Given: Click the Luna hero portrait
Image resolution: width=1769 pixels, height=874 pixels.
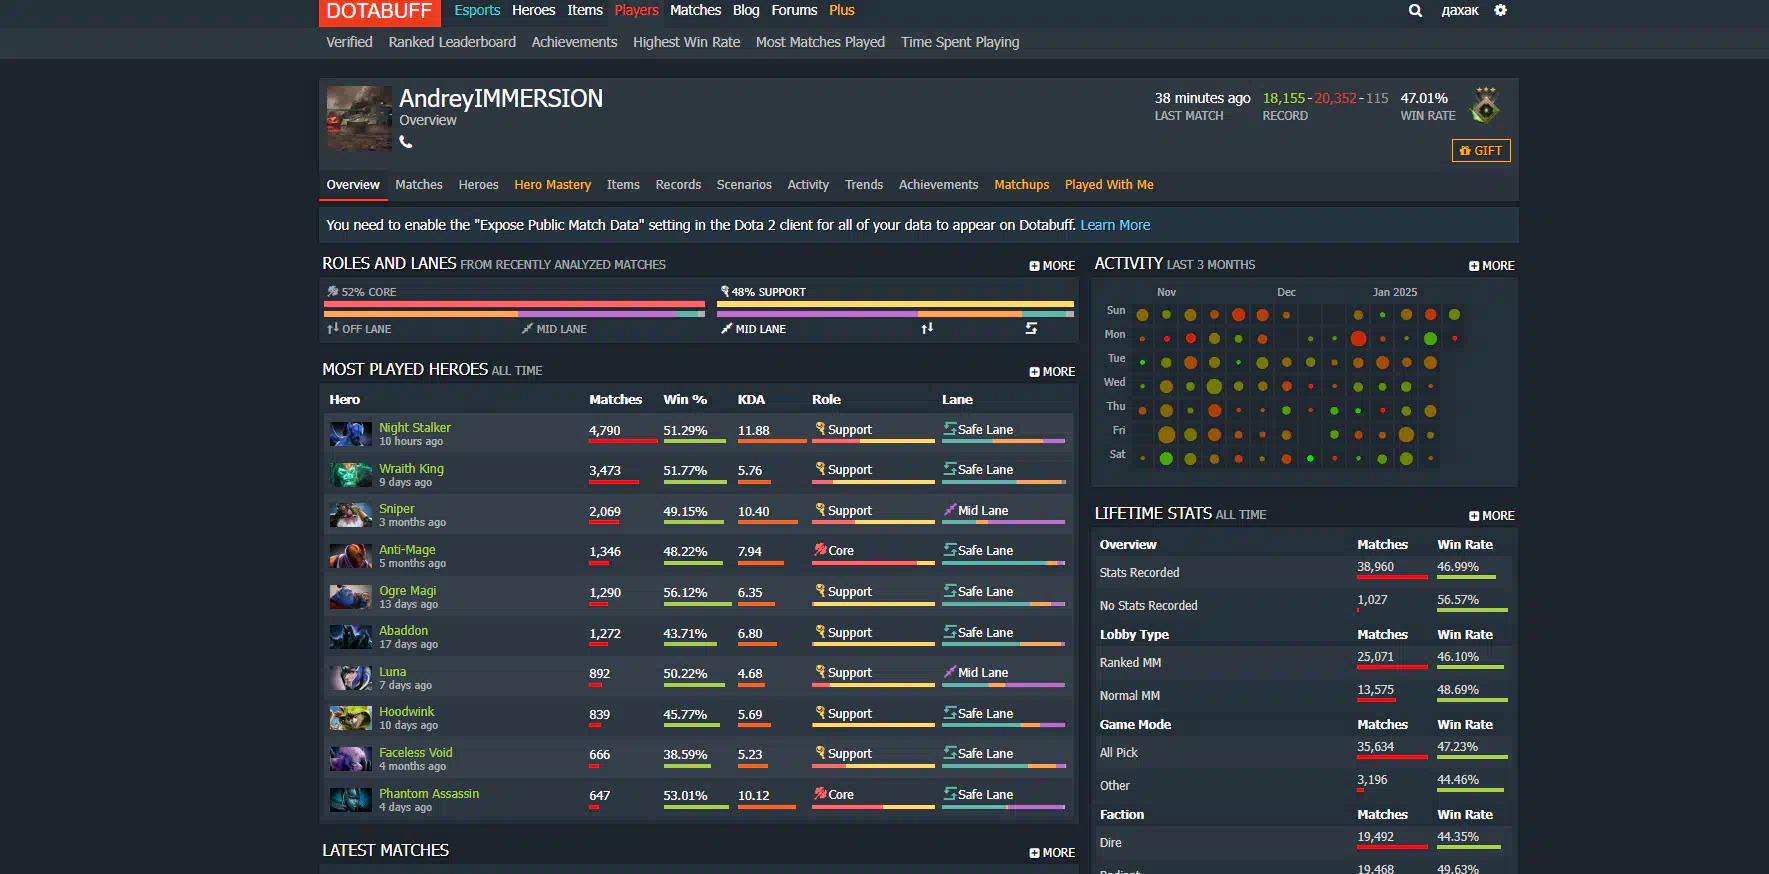Looking at the screenshot, I should (350, 678).
